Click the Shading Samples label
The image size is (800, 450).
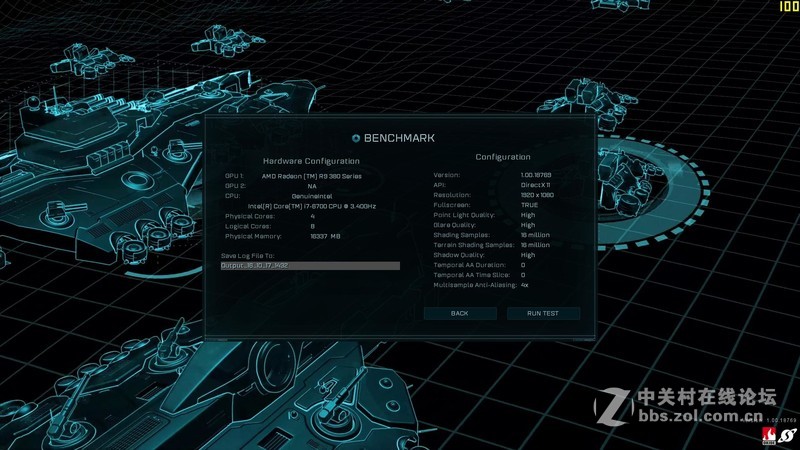461,235
